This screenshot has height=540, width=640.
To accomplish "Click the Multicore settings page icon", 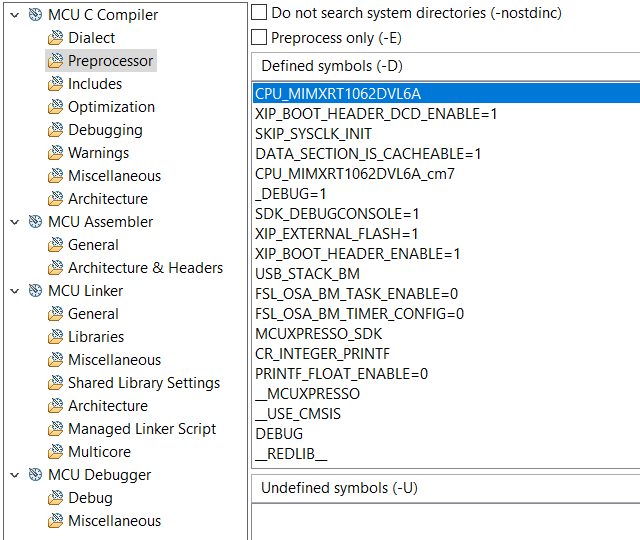I will tap(55, 452).
